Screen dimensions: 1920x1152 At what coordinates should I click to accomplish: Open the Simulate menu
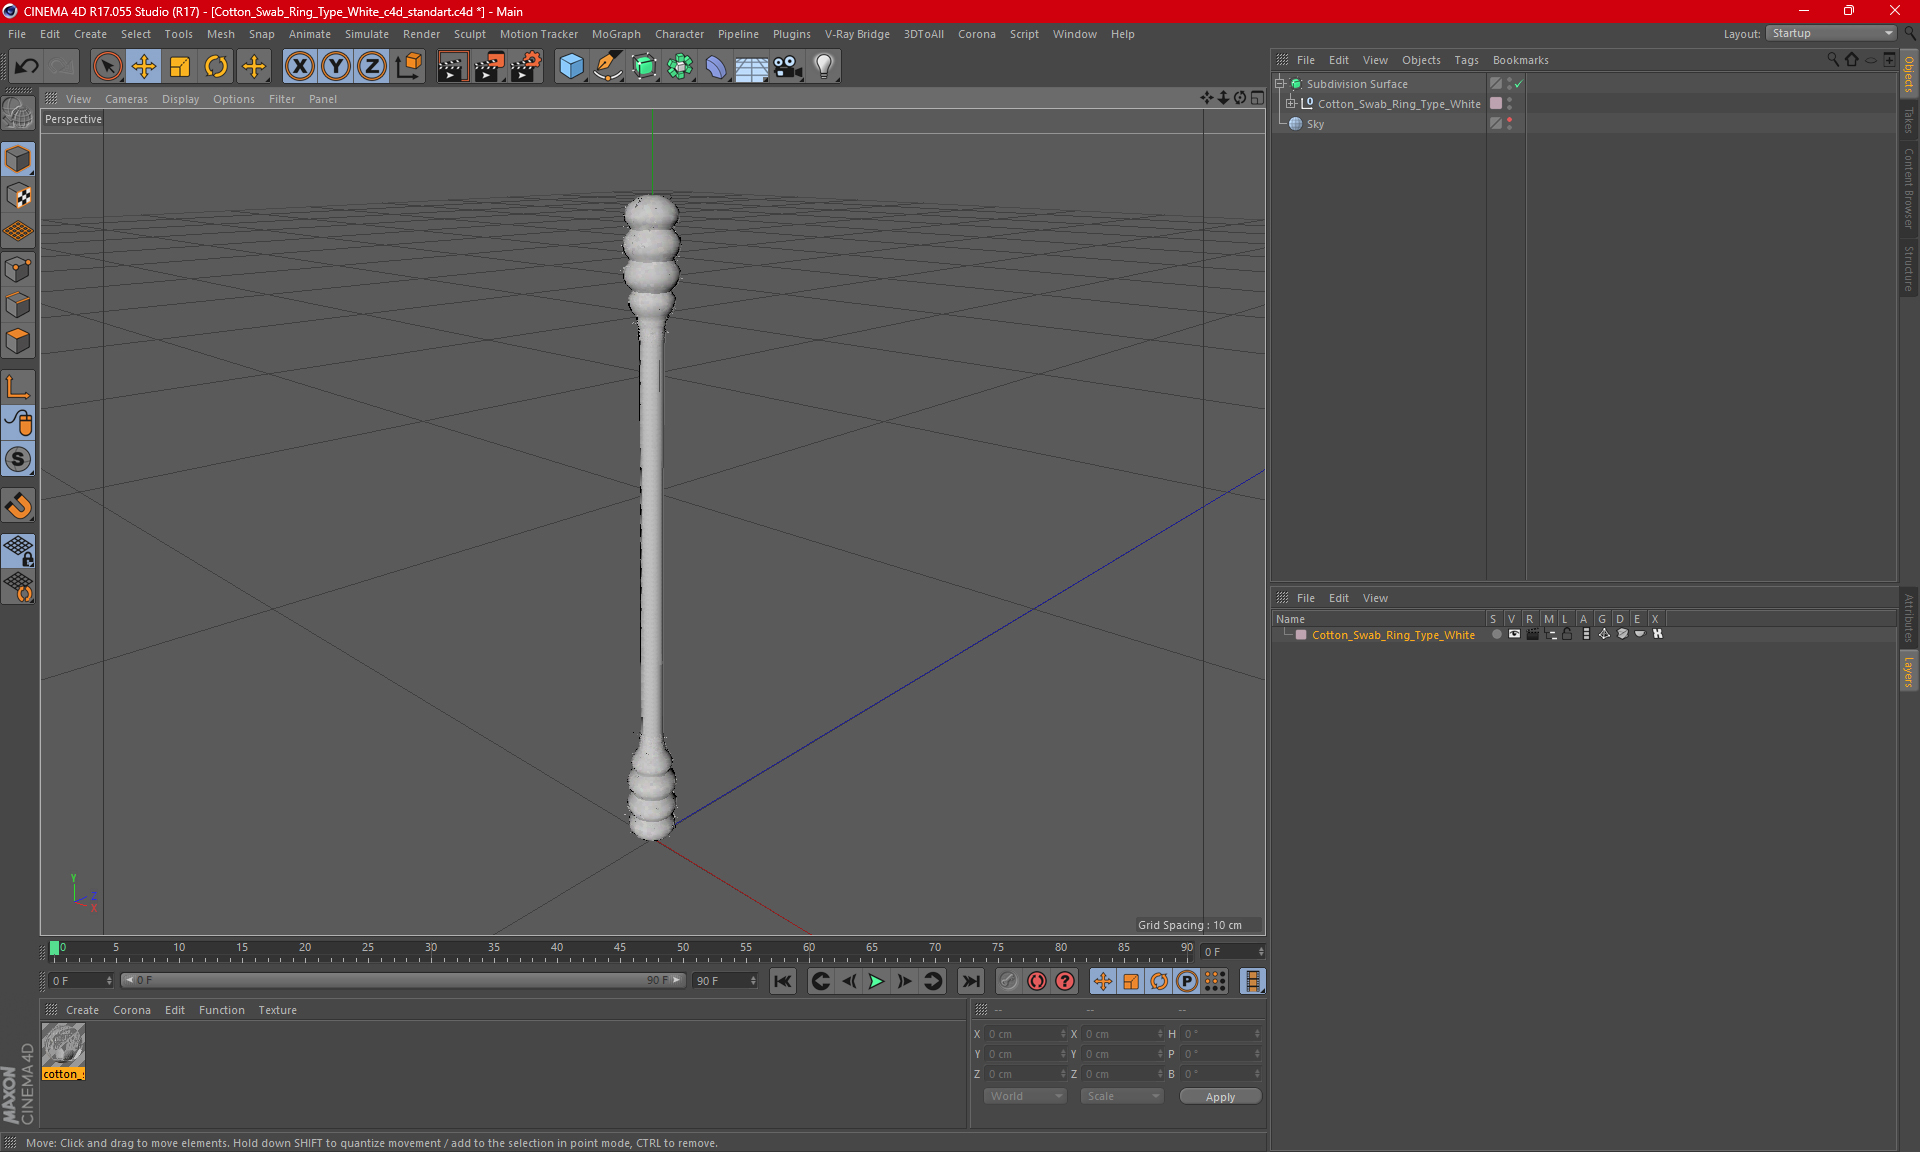point(367,34)
